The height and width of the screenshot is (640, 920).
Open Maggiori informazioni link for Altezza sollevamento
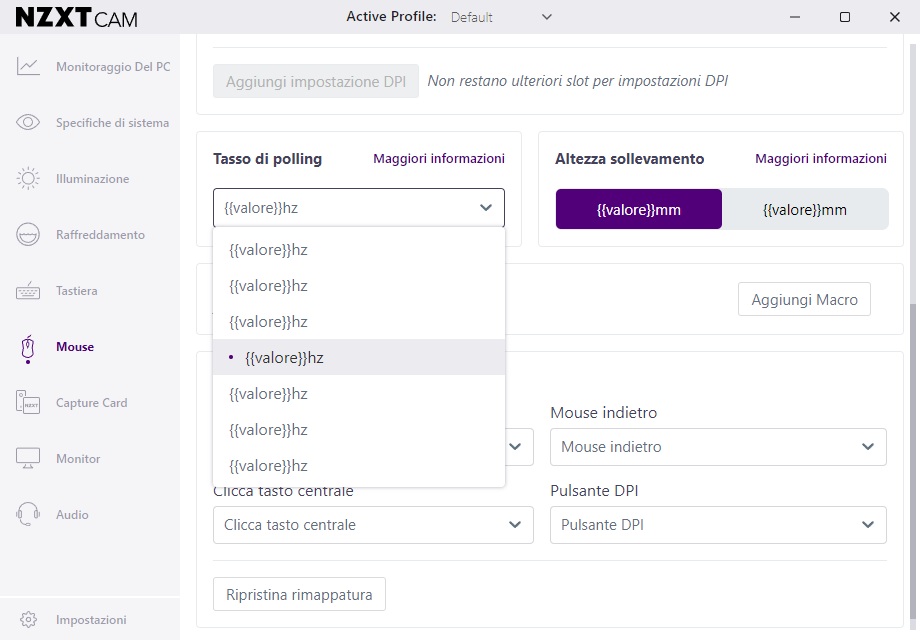[x=820, y=158]
